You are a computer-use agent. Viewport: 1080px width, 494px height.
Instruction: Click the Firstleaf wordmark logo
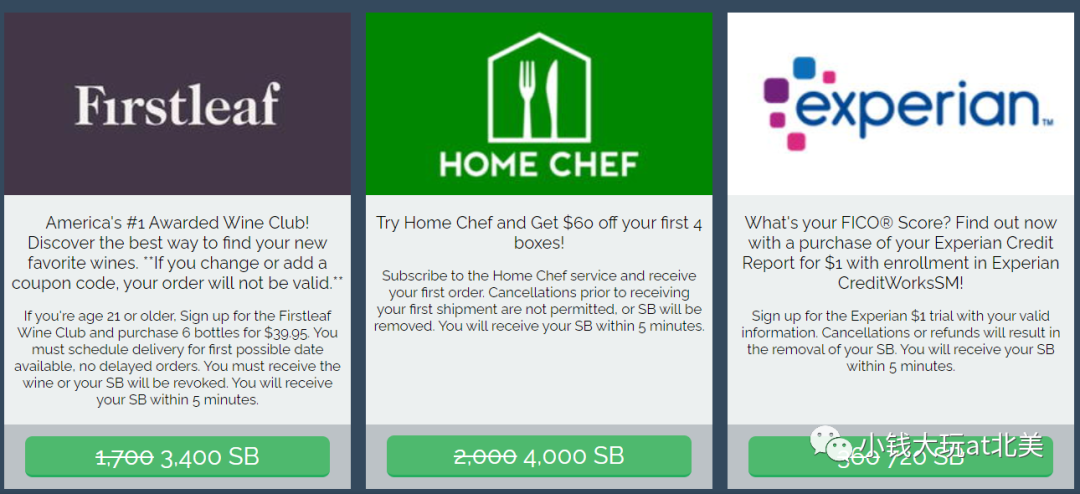[177, 105]
